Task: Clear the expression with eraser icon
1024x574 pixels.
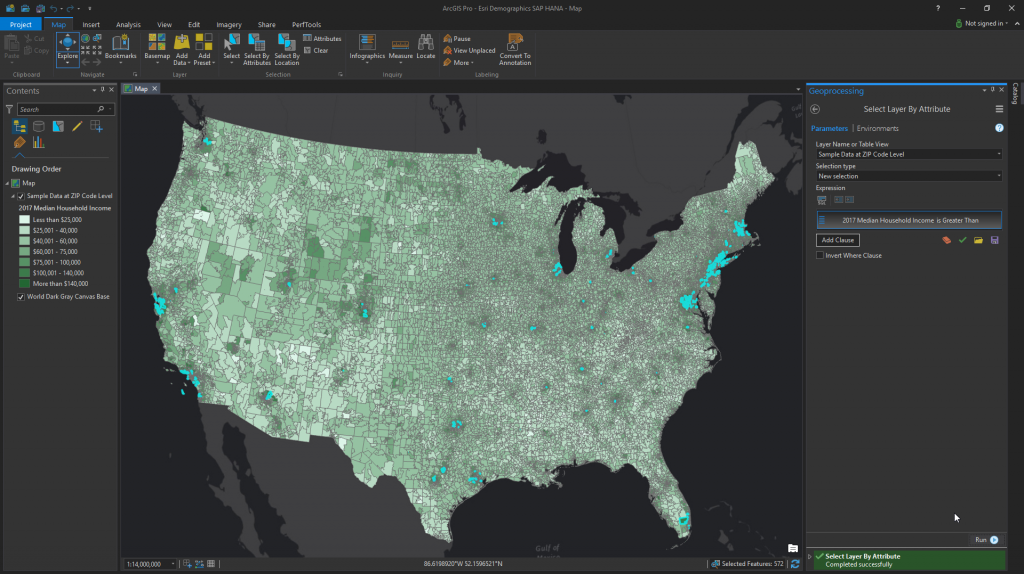Action: tap(946, 240)
